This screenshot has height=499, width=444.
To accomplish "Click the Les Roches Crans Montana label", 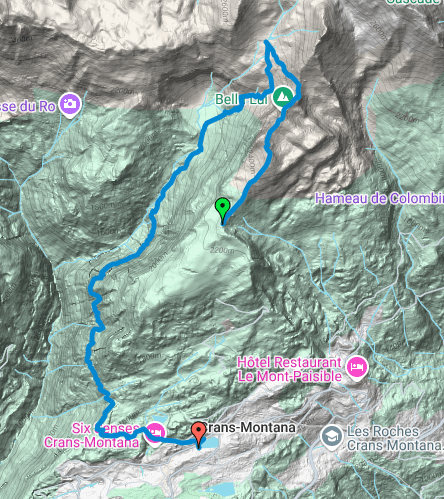I will tap(395, 438).
